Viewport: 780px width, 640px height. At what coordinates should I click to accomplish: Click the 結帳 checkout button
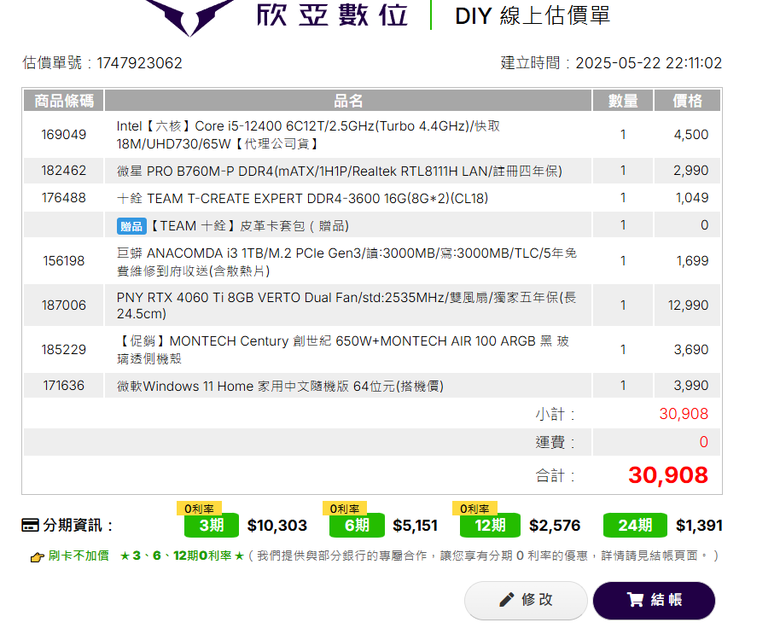tap(654, 600)
